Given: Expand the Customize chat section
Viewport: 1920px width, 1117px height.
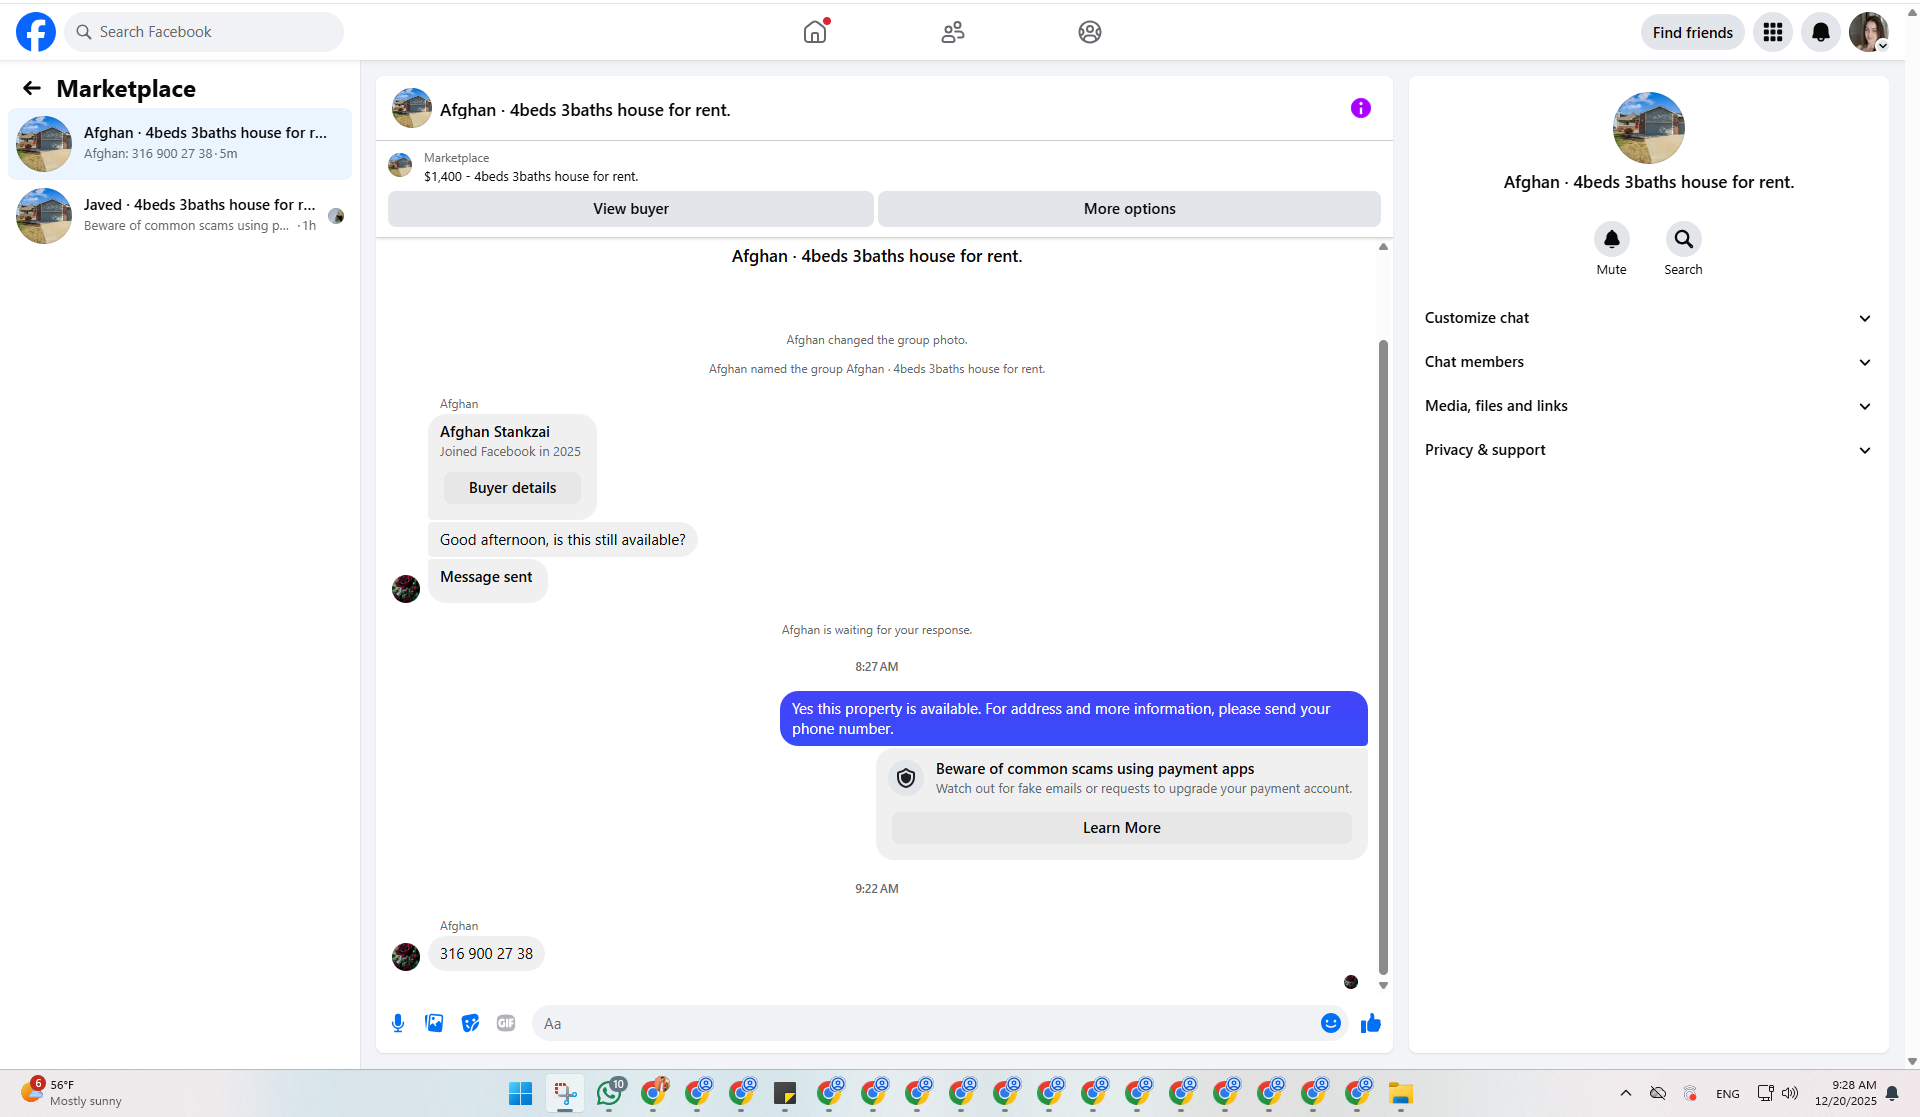Looking at the screenshot, I should point(1649,318).
